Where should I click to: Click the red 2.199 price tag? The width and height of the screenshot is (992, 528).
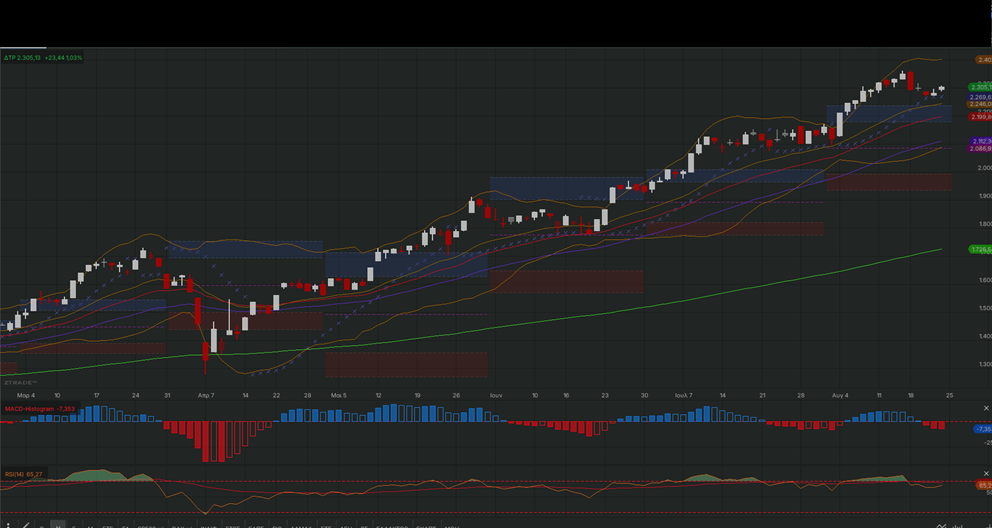click(x=980, y=117)
